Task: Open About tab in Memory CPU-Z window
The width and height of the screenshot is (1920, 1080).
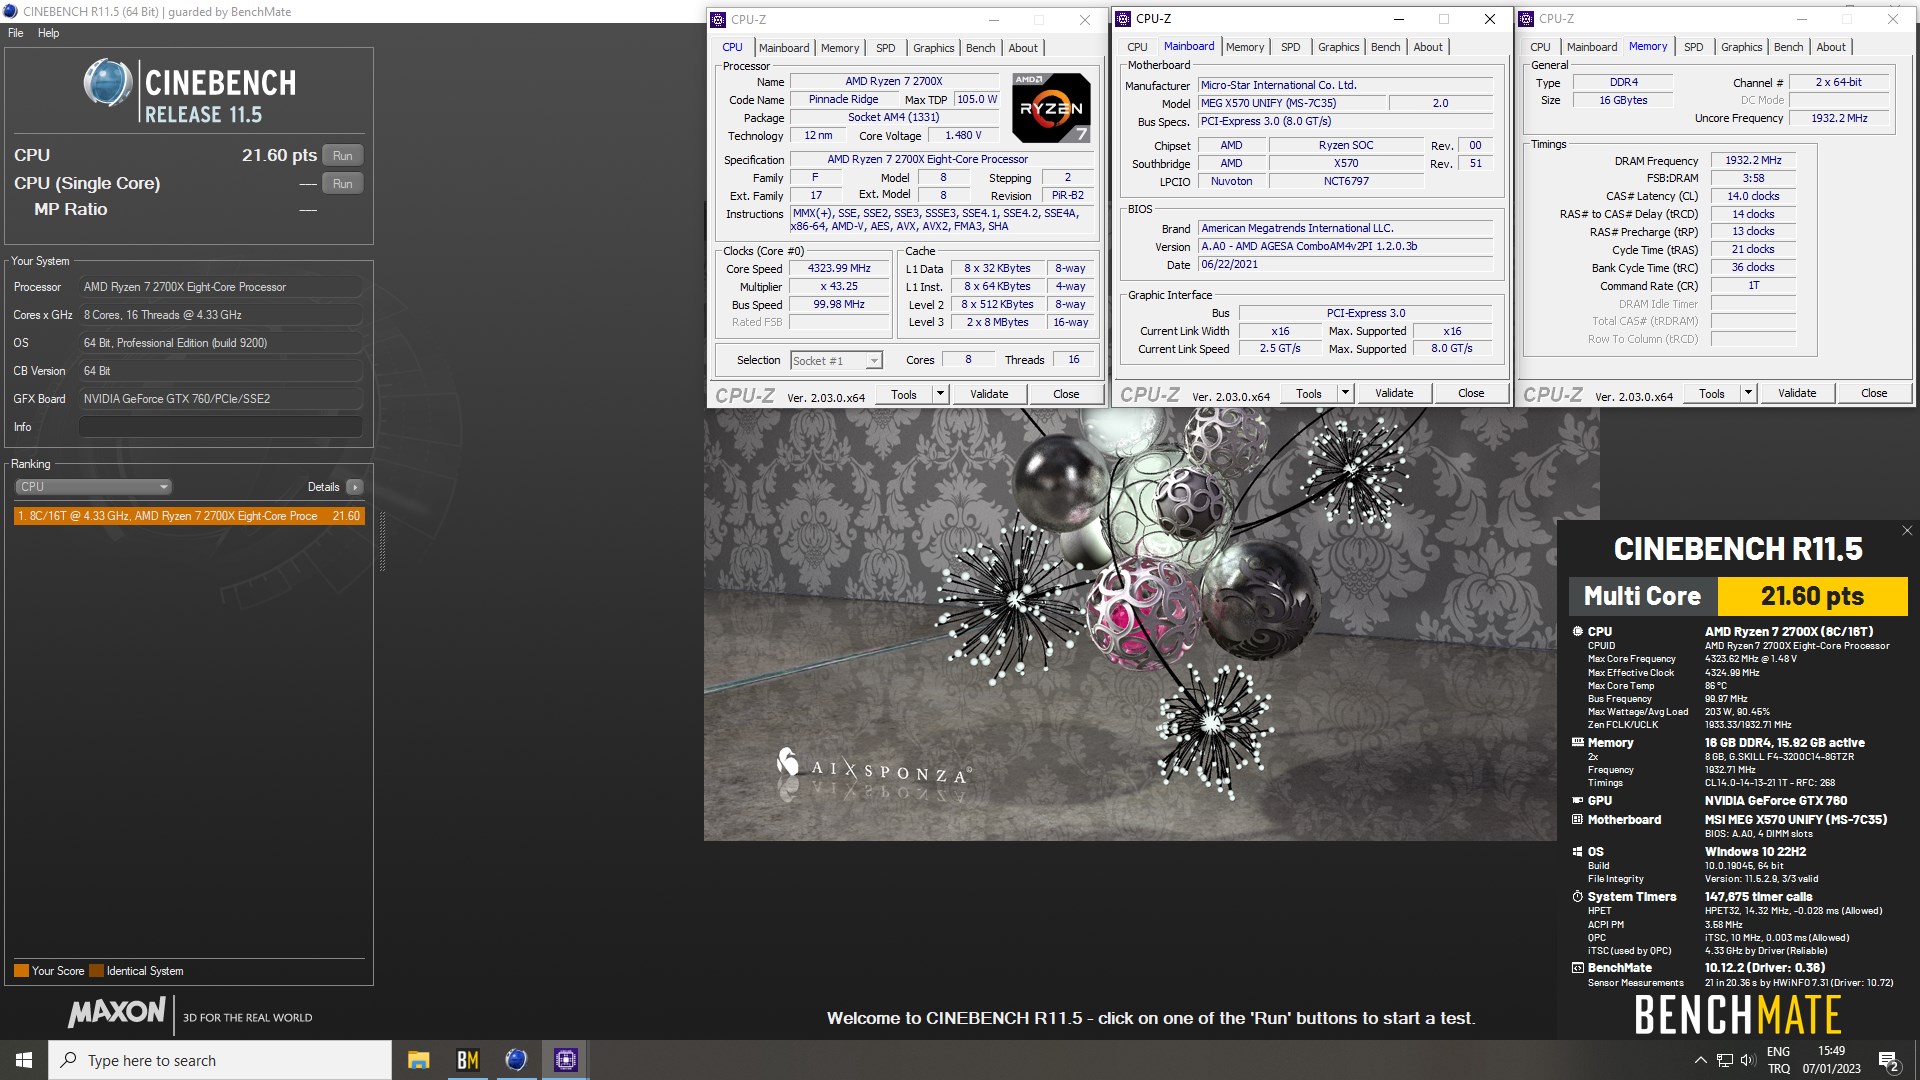Action: click(1831, 47)
